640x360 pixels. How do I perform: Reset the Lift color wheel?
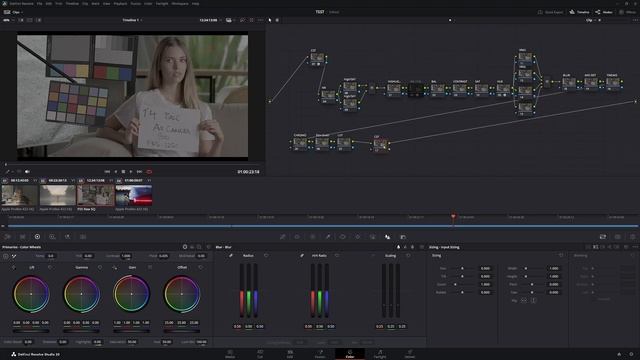[50, 267]
